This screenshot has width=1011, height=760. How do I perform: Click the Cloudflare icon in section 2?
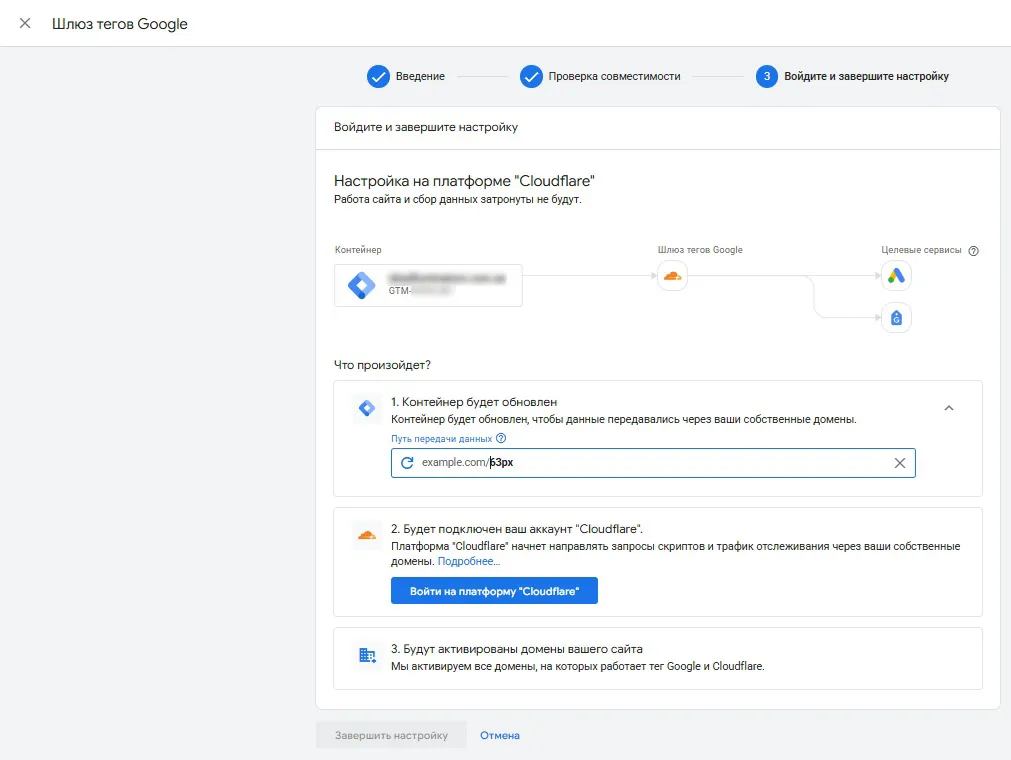pos(367,535)
